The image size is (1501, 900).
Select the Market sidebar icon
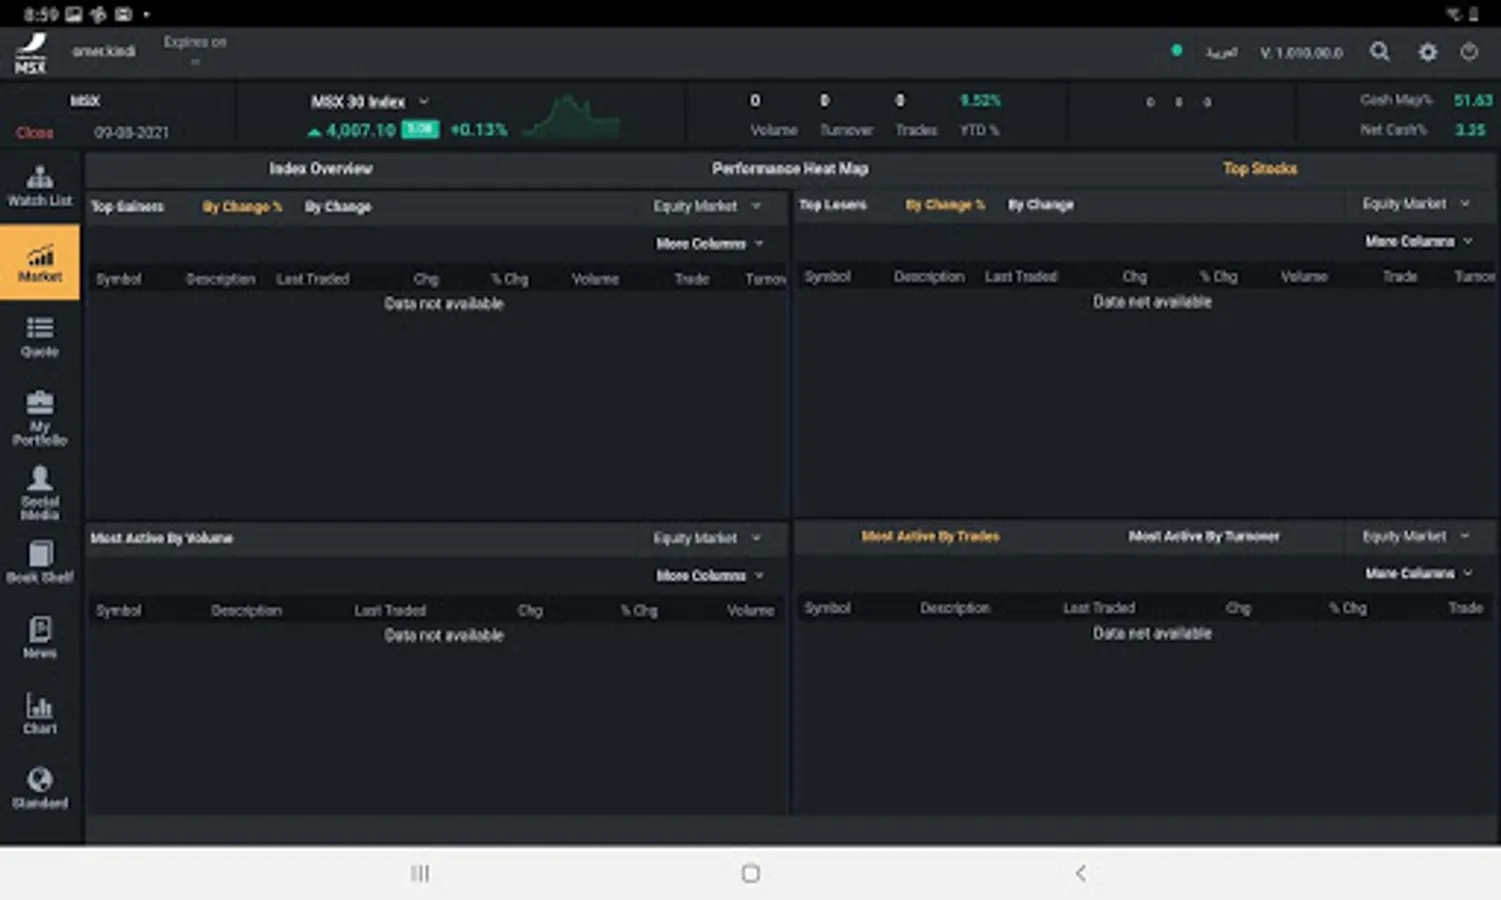[40, 262]
